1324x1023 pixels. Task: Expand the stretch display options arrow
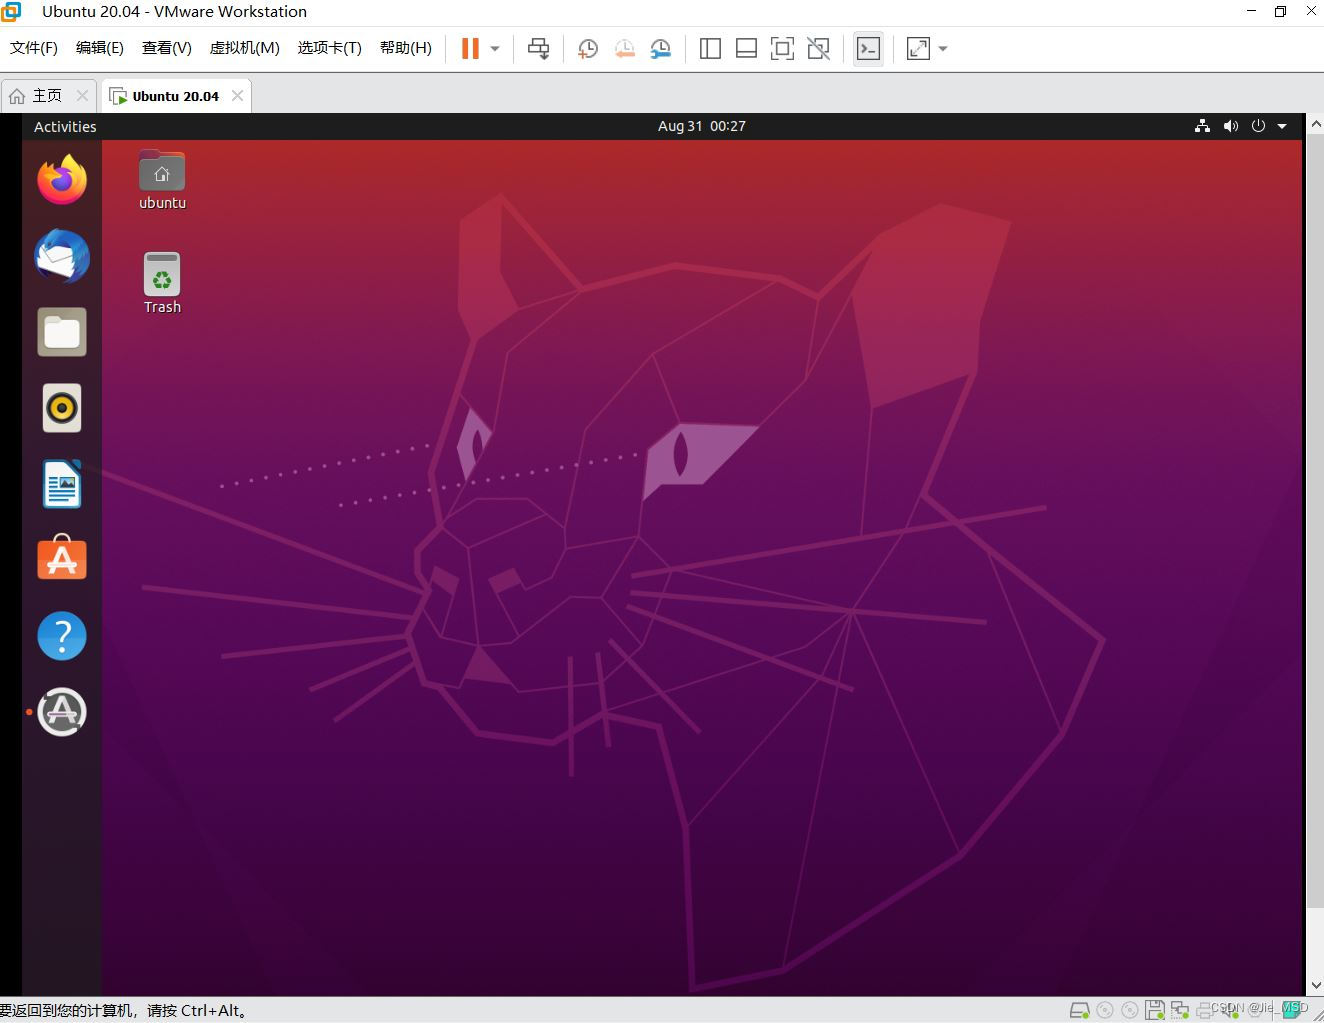[942, 48]
